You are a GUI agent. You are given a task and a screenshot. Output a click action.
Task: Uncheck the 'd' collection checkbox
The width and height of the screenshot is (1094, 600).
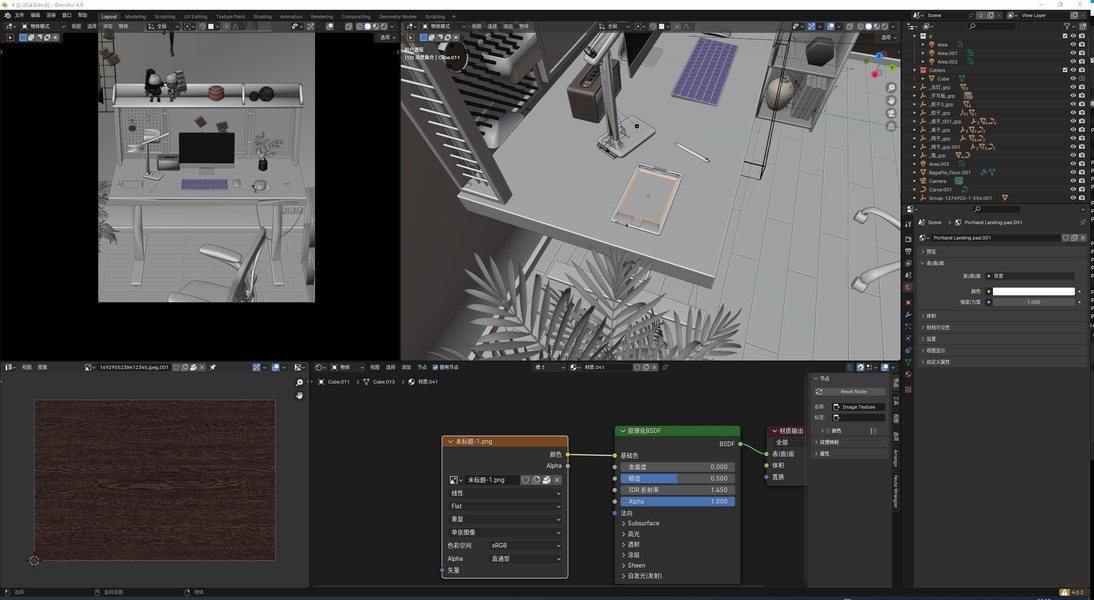tap(1065, 36)
